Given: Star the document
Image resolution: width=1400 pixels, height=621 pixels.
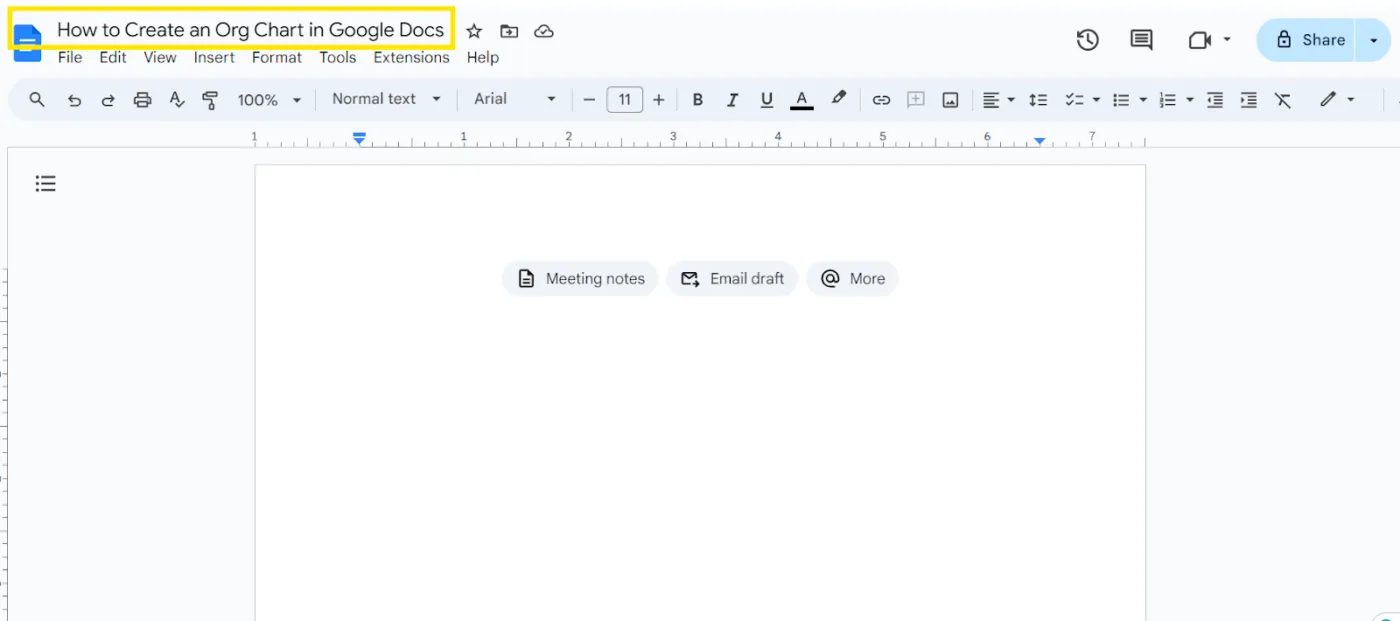Looking at the screenshot, I should (x=474, y=31).
